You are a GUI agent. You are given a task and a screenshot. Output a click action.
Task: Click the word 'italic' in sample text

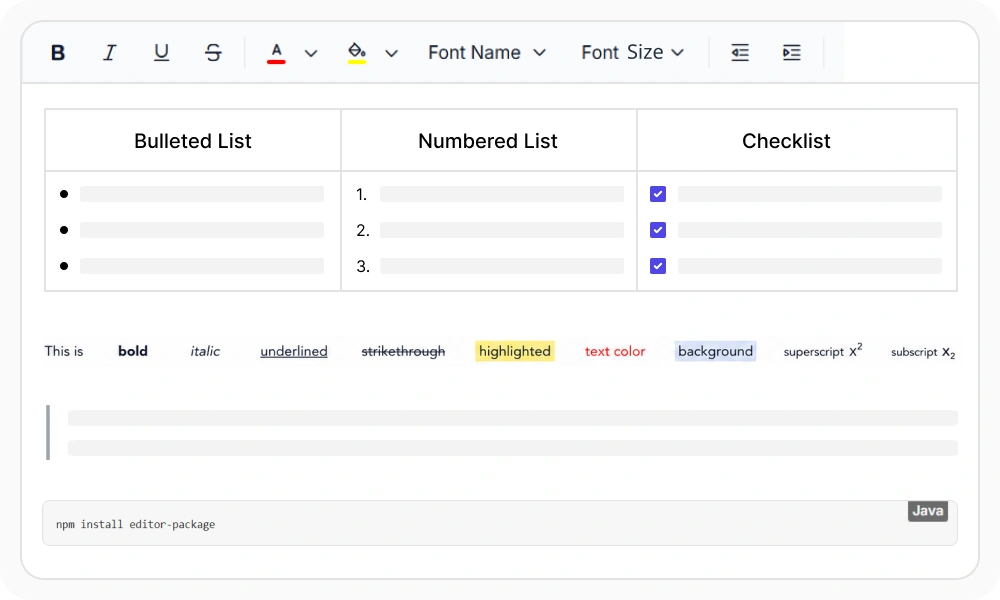point(205,351)
